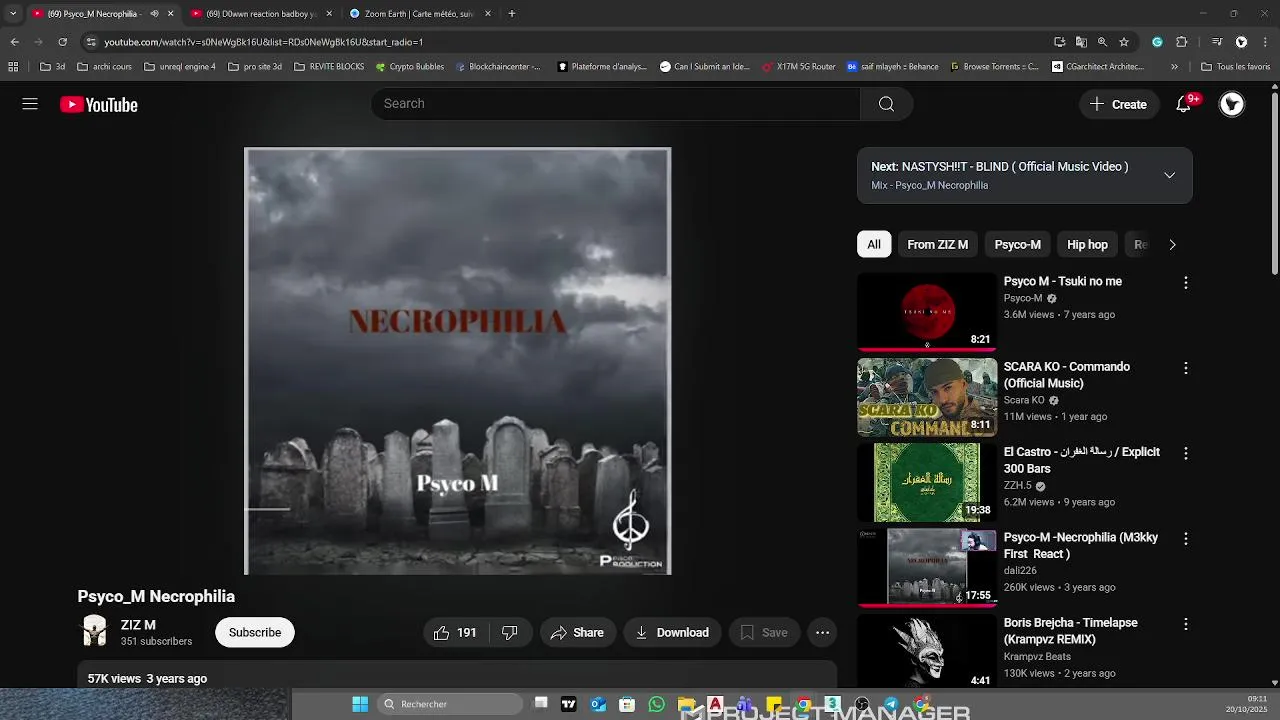Click the search magnifier button
The width and height of the screenshot is (1280, 720).
(886, 104)
